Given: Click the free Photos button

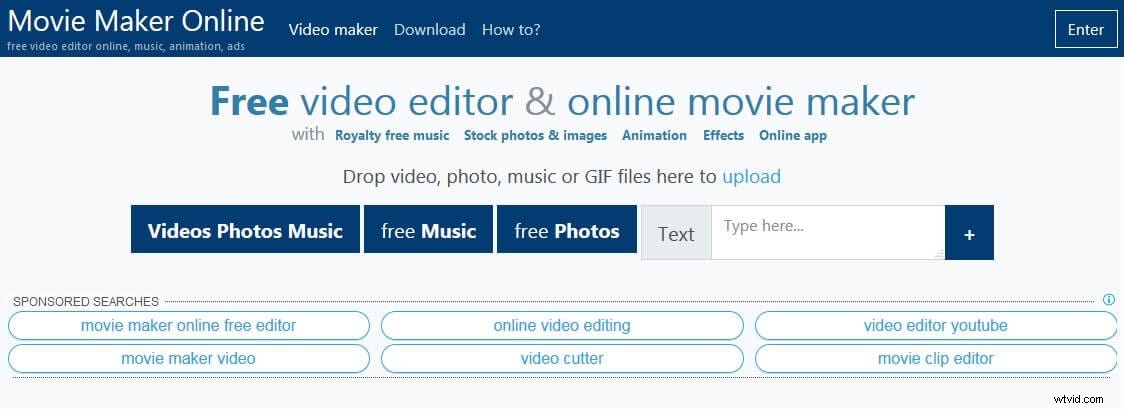Looking at the screenshot, I should point(567,229).
